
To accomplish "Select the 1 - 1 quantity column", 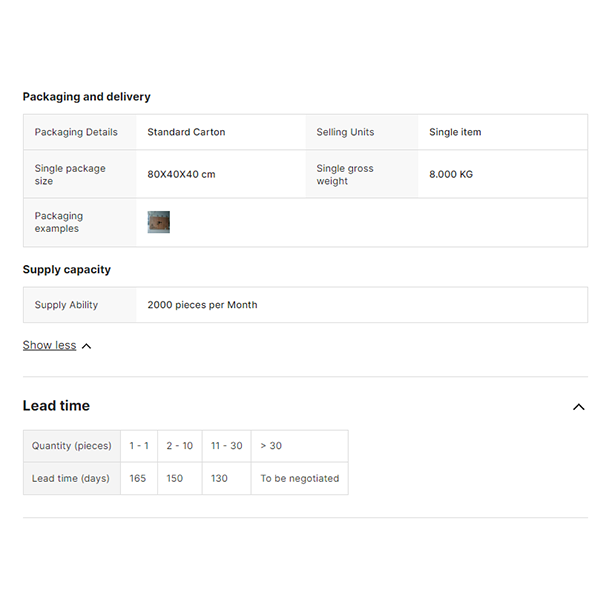I will pyautogui.click(x=138, y=446).
